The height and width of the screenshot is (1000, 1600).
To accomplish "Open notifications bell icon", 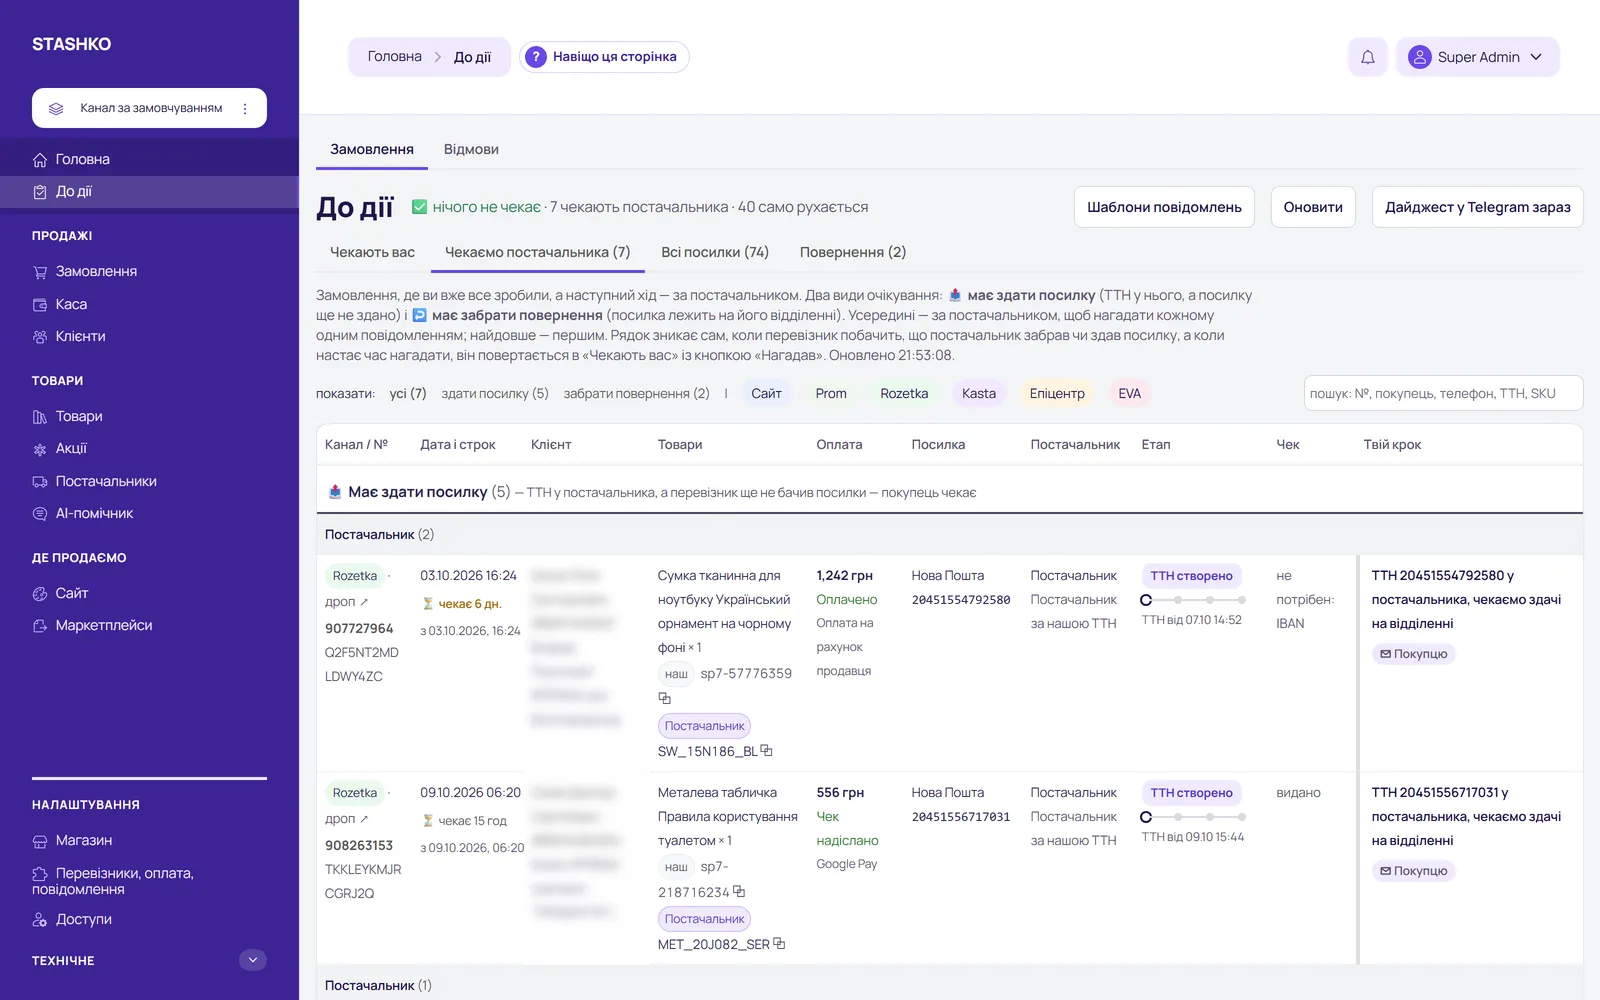I will 1367,57.
